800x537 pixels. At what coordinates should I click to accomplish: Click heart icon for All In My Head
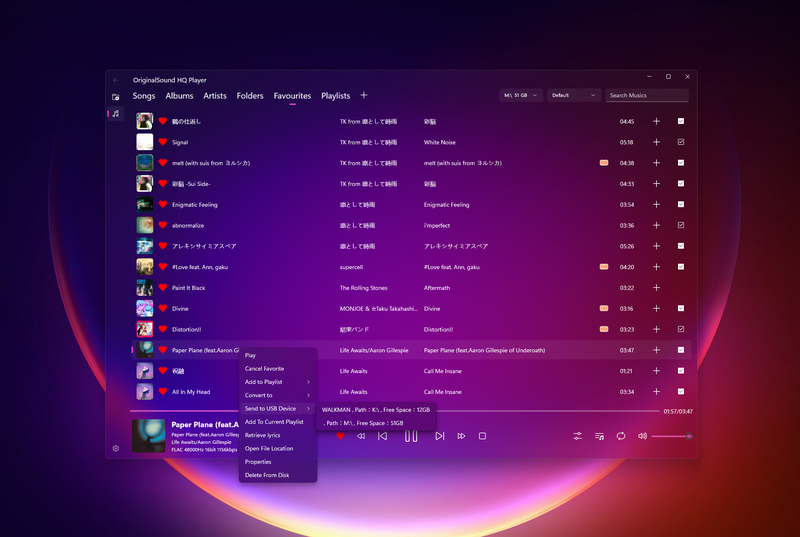point(163,391)
